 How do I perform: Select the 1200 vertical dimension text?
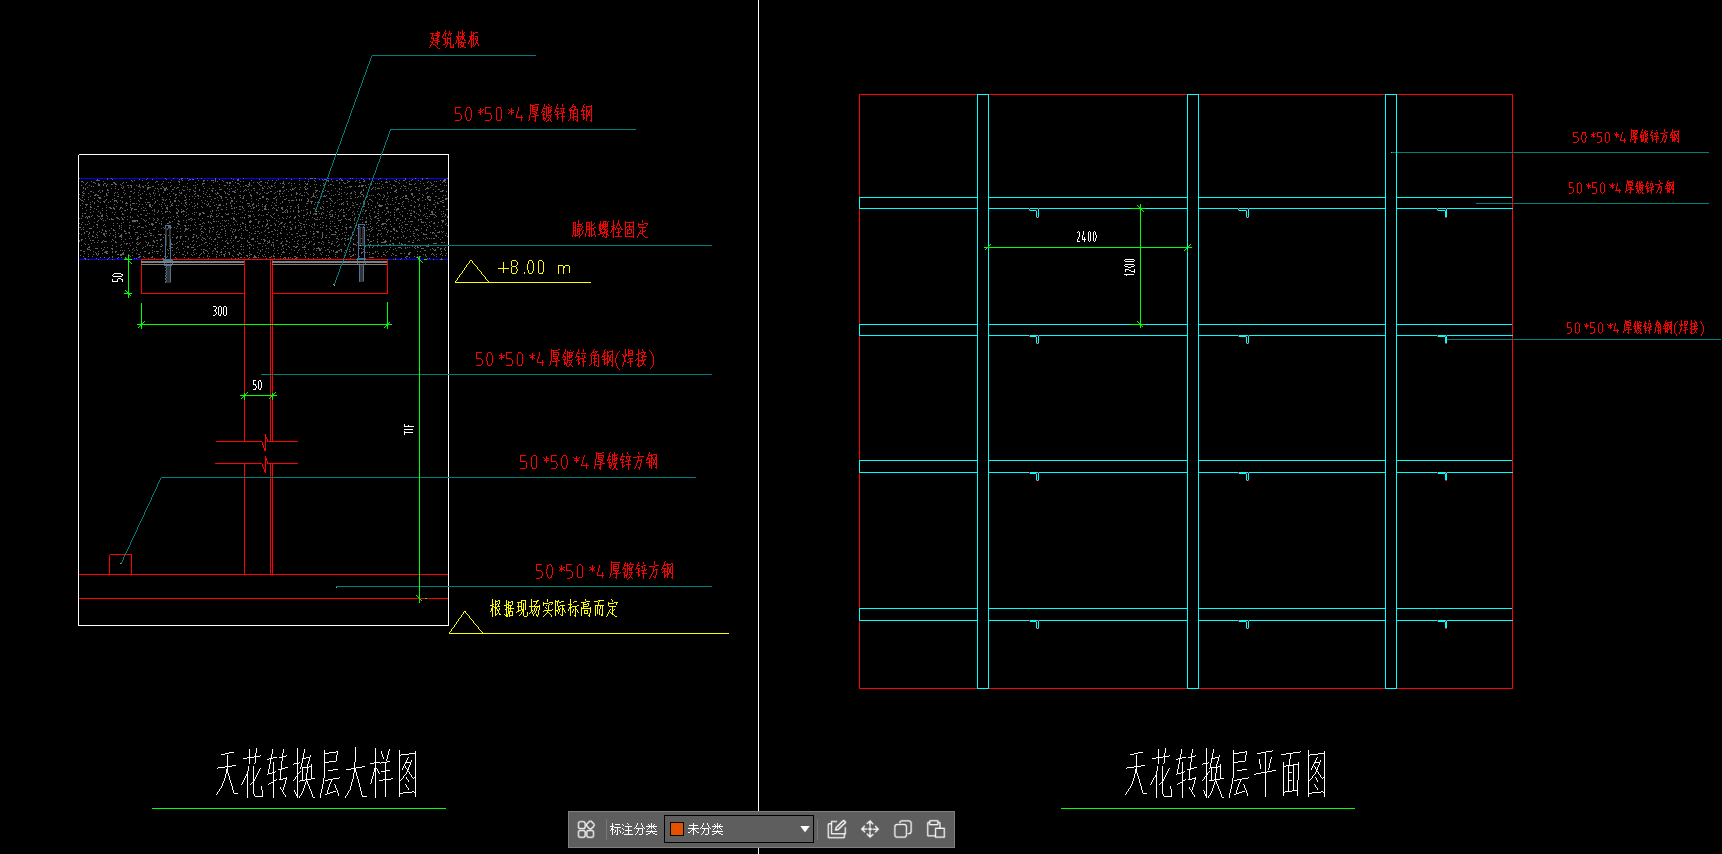pyautogui.click(x=1130, y=267)
